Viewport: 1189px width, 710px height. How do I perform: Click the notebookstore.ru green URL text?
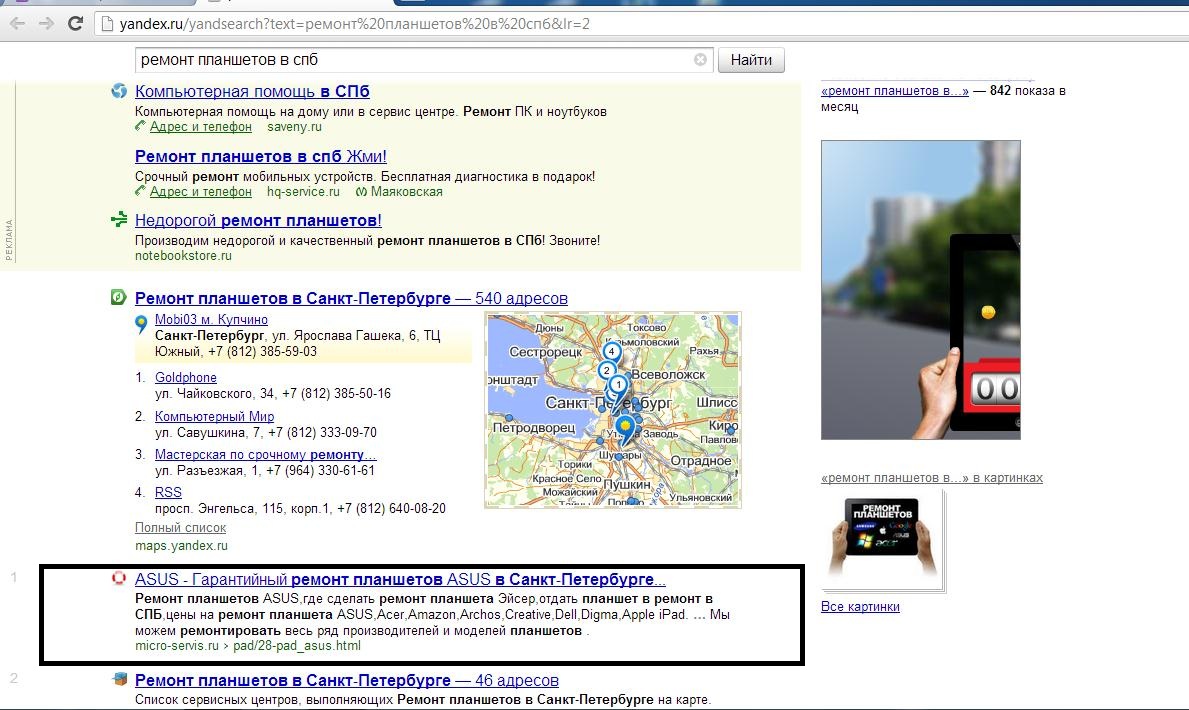(x=184, y=256)
